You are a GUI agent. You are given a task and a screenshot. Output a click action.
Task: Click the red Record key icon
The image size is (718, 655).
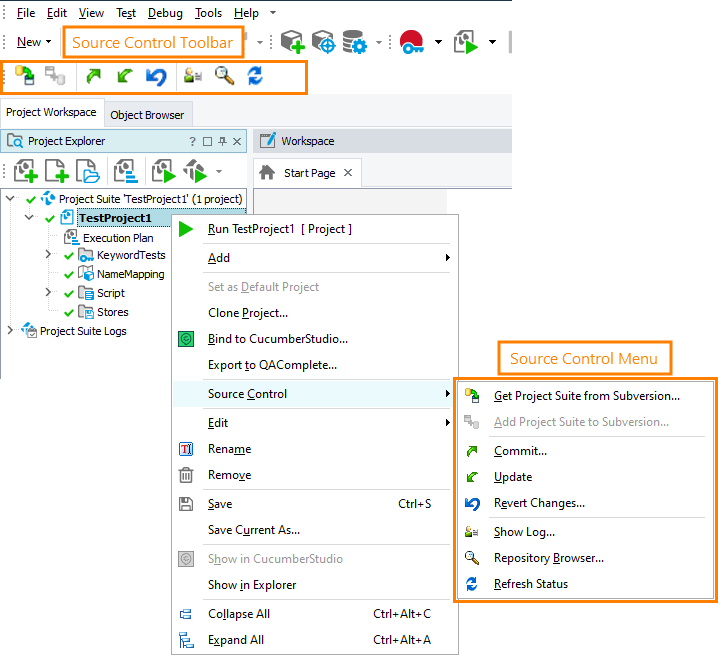click(x=411, y=42)
